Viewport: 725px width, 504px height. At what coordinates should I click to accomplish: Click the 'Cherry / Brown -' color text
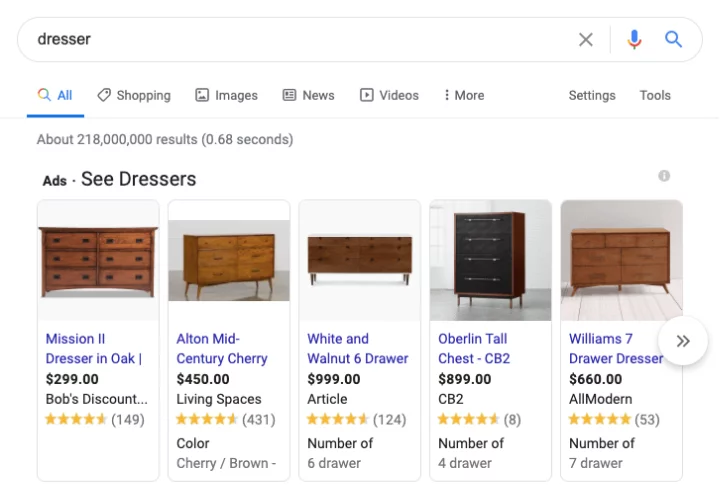tap(226, 463)
